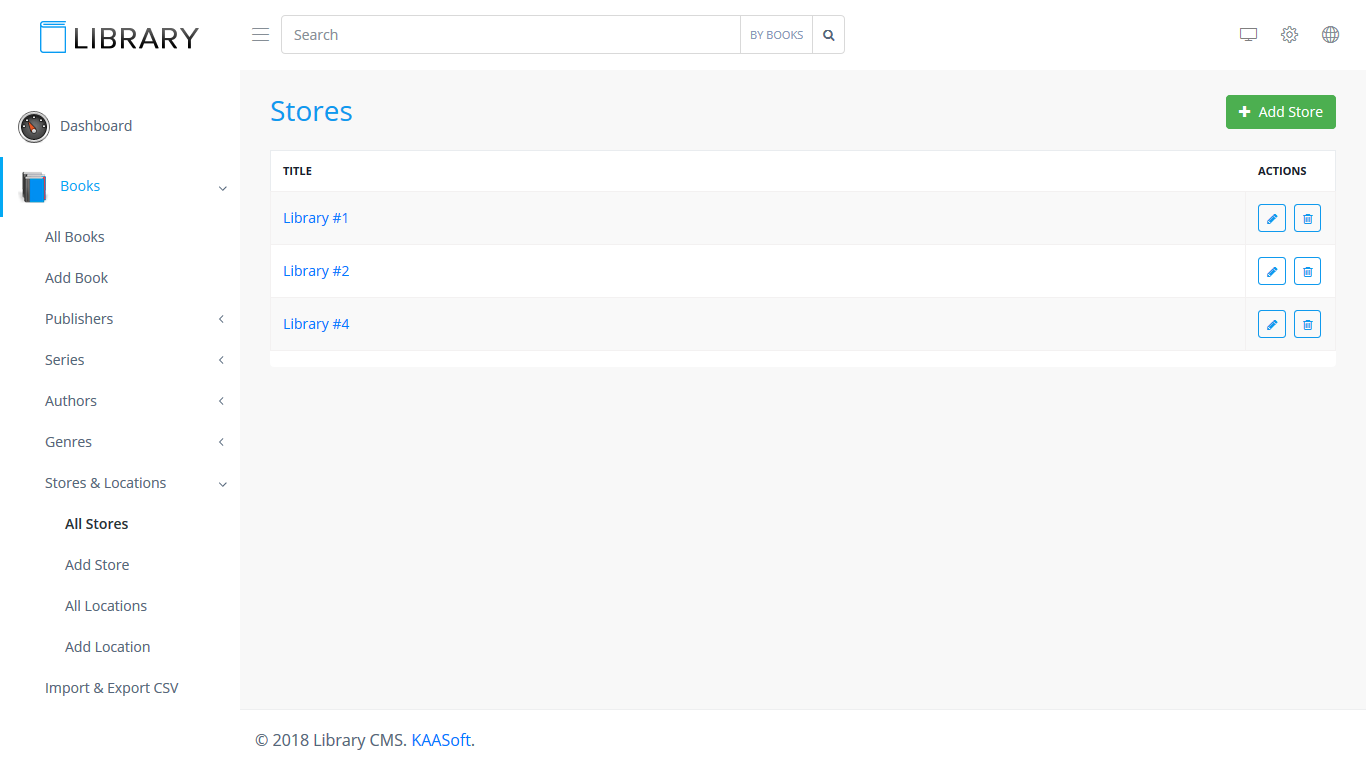Follow the KAASoft footer link
The height and width of the screenshot is (768, 1366).
tap(441, 740)
